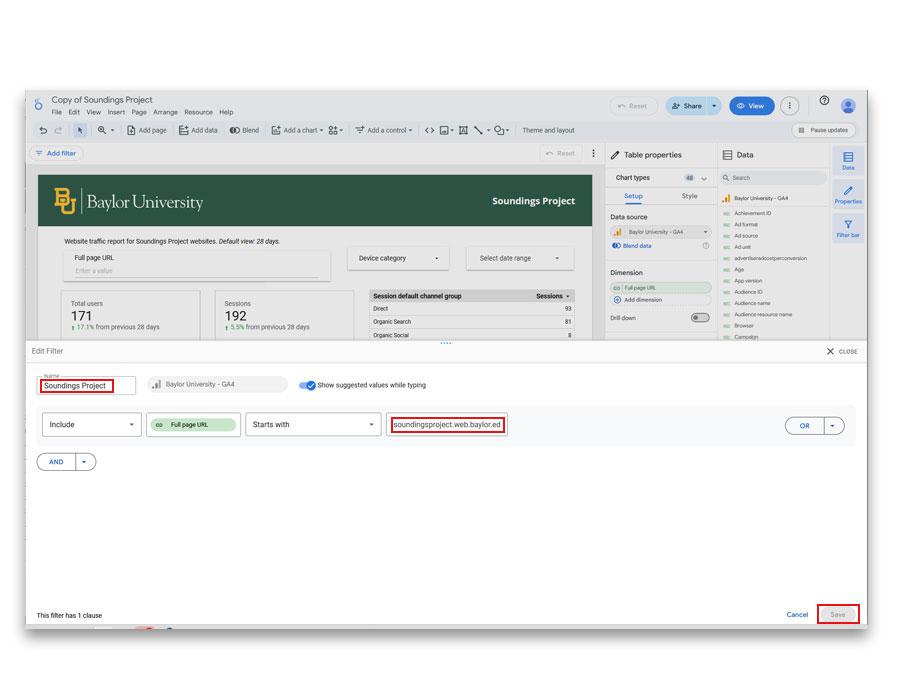900x684 pixels.
Task: Activate the selection pointer tool
Action: (80, 130)
